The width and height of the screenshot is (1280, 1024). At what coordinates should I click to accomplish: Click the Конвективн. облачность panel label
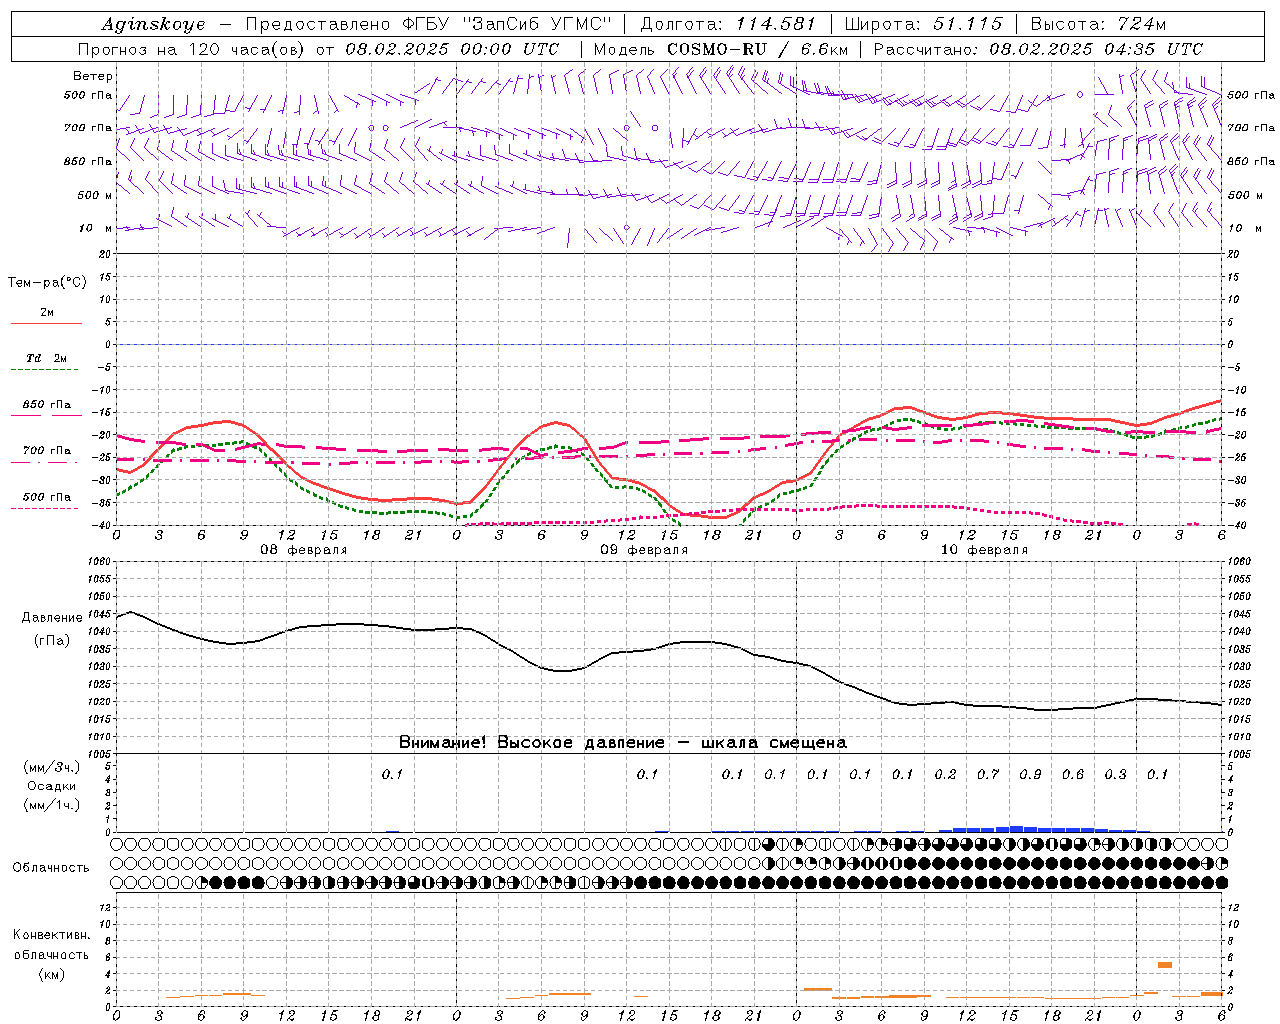pos(51,944)
